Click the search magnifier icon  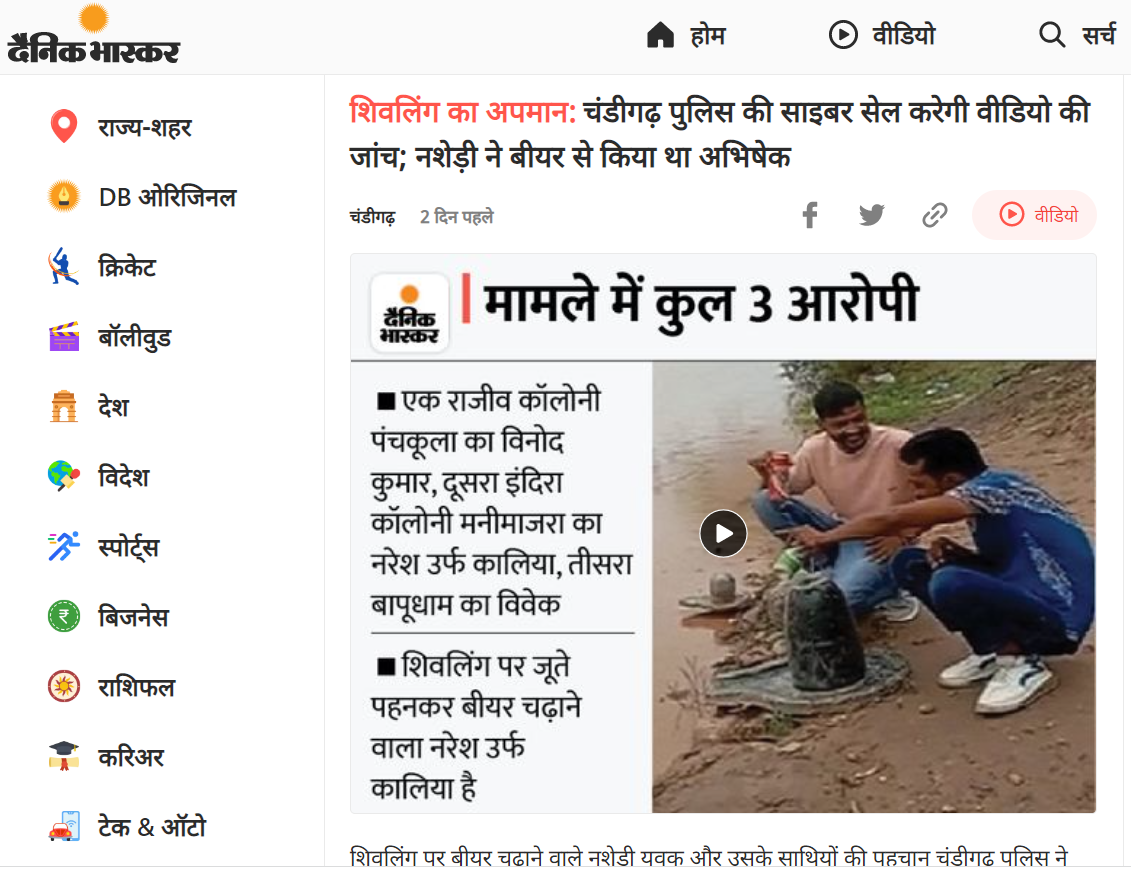pos(1052,35)
